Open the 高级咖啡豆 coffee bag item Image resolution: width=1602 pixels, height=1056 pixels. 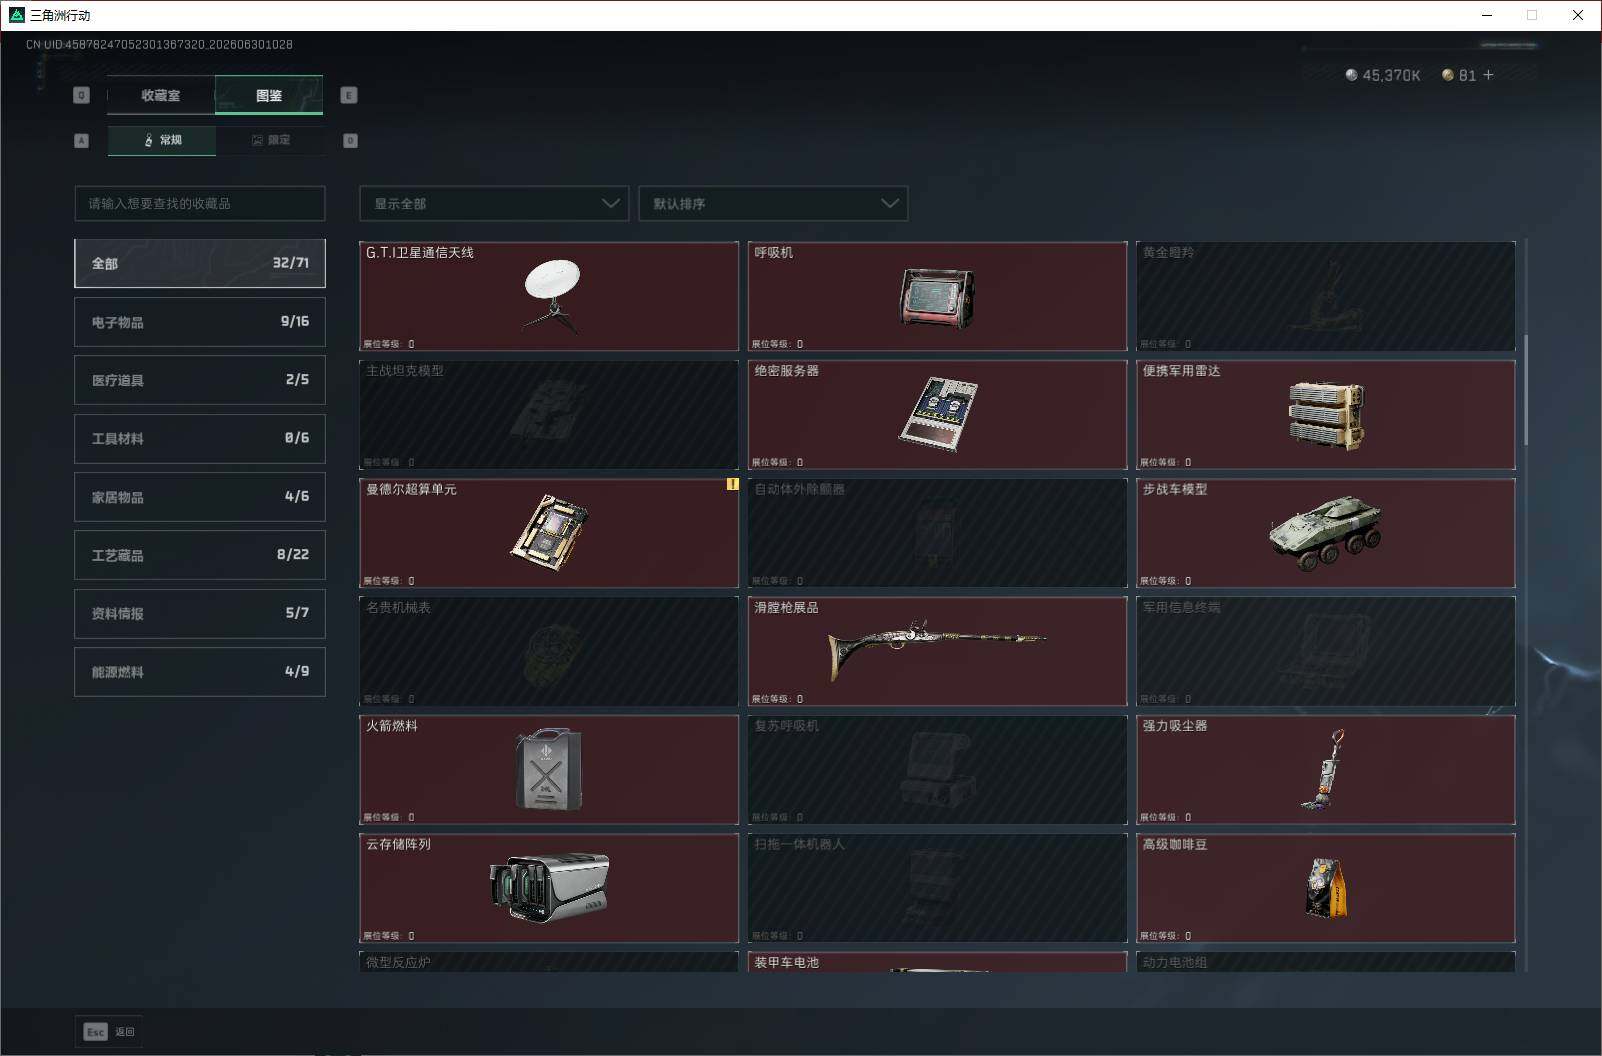pos(1326,888)
